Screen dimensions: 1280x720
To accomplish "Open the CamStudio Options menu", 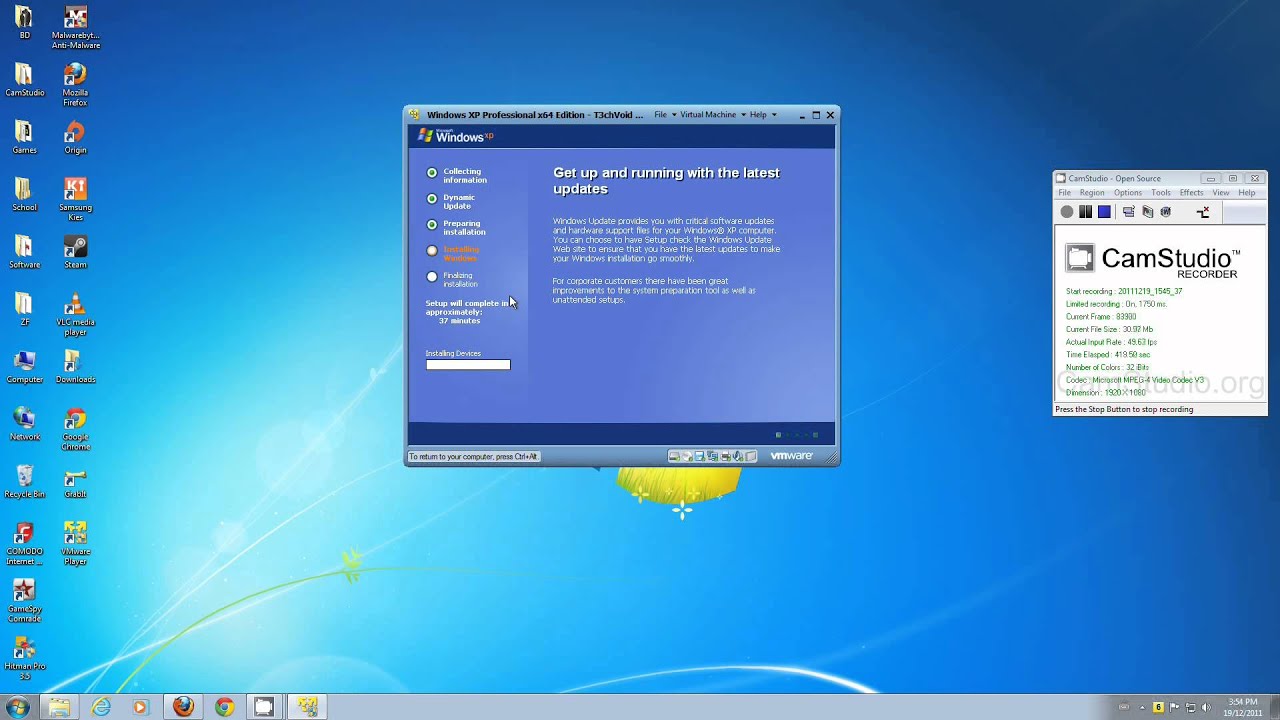I will 1128,193.
